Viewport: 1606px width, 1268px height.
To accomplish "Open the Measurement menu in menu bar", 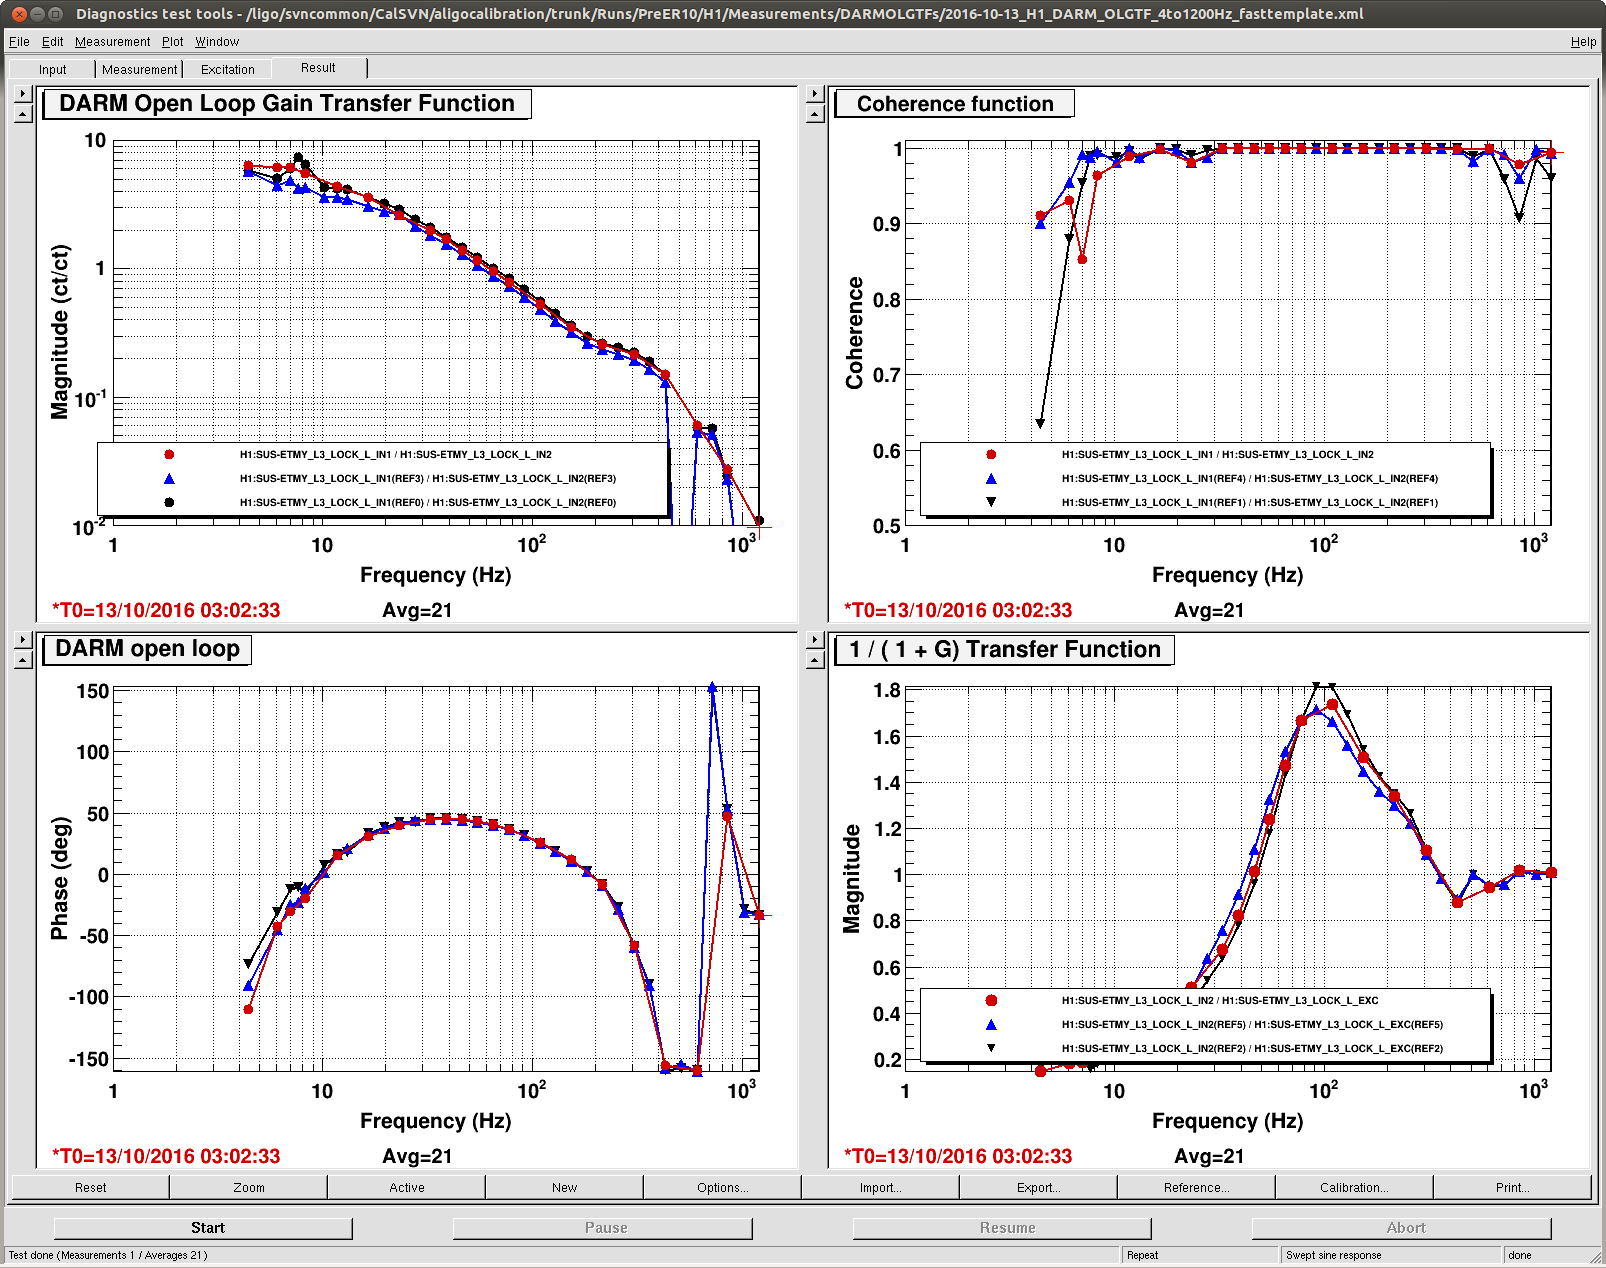I will (x=112, y=42).
